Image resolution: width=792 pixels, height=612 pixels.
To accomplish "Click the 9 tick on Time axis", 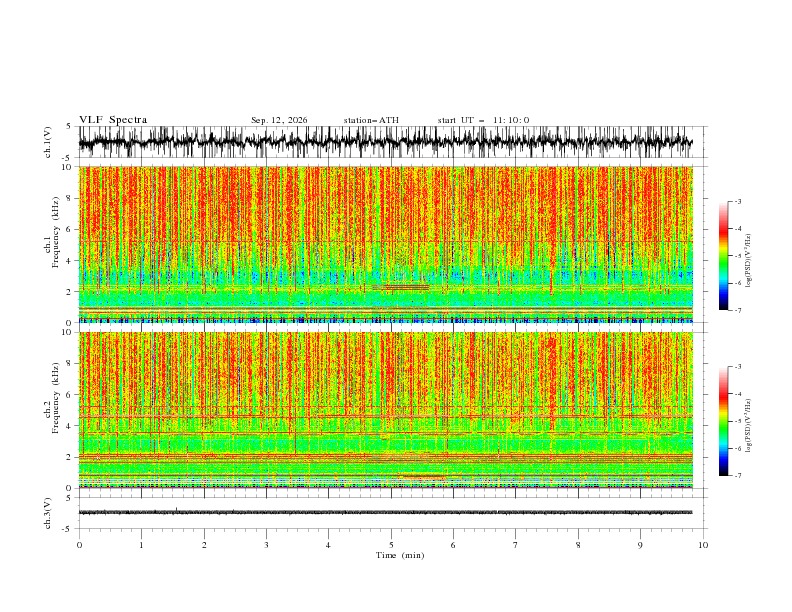I will click(640, 545).
